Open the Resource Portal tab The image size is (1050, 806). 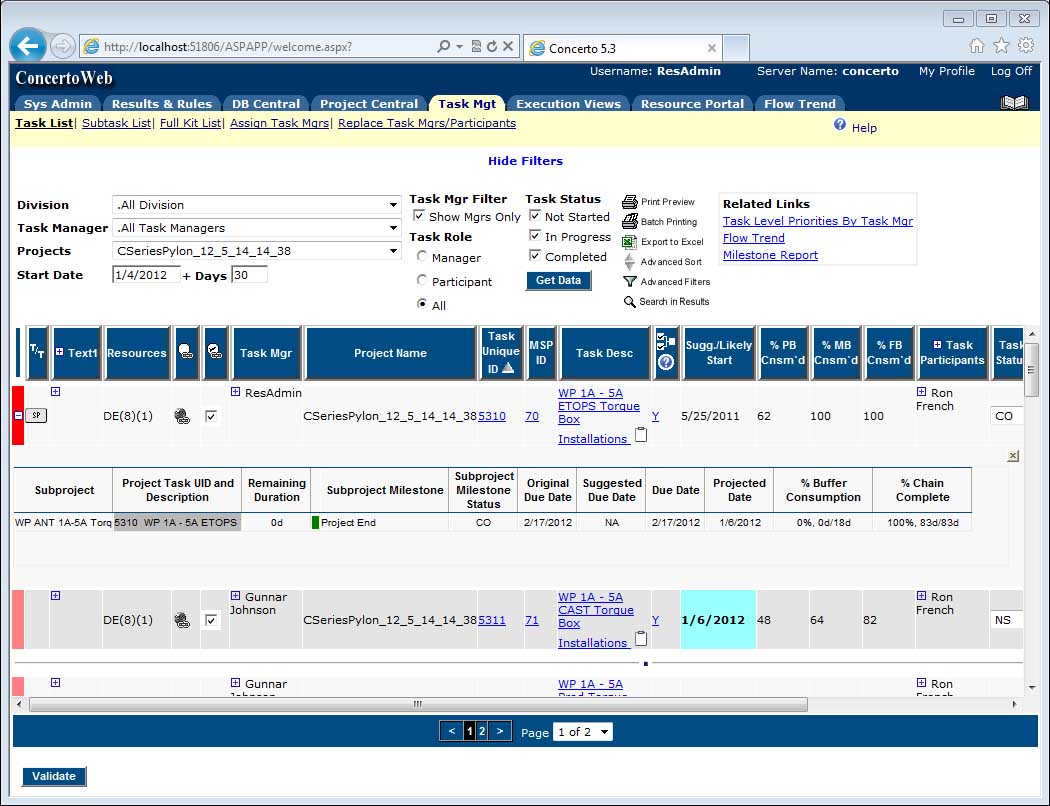(692, 104)
